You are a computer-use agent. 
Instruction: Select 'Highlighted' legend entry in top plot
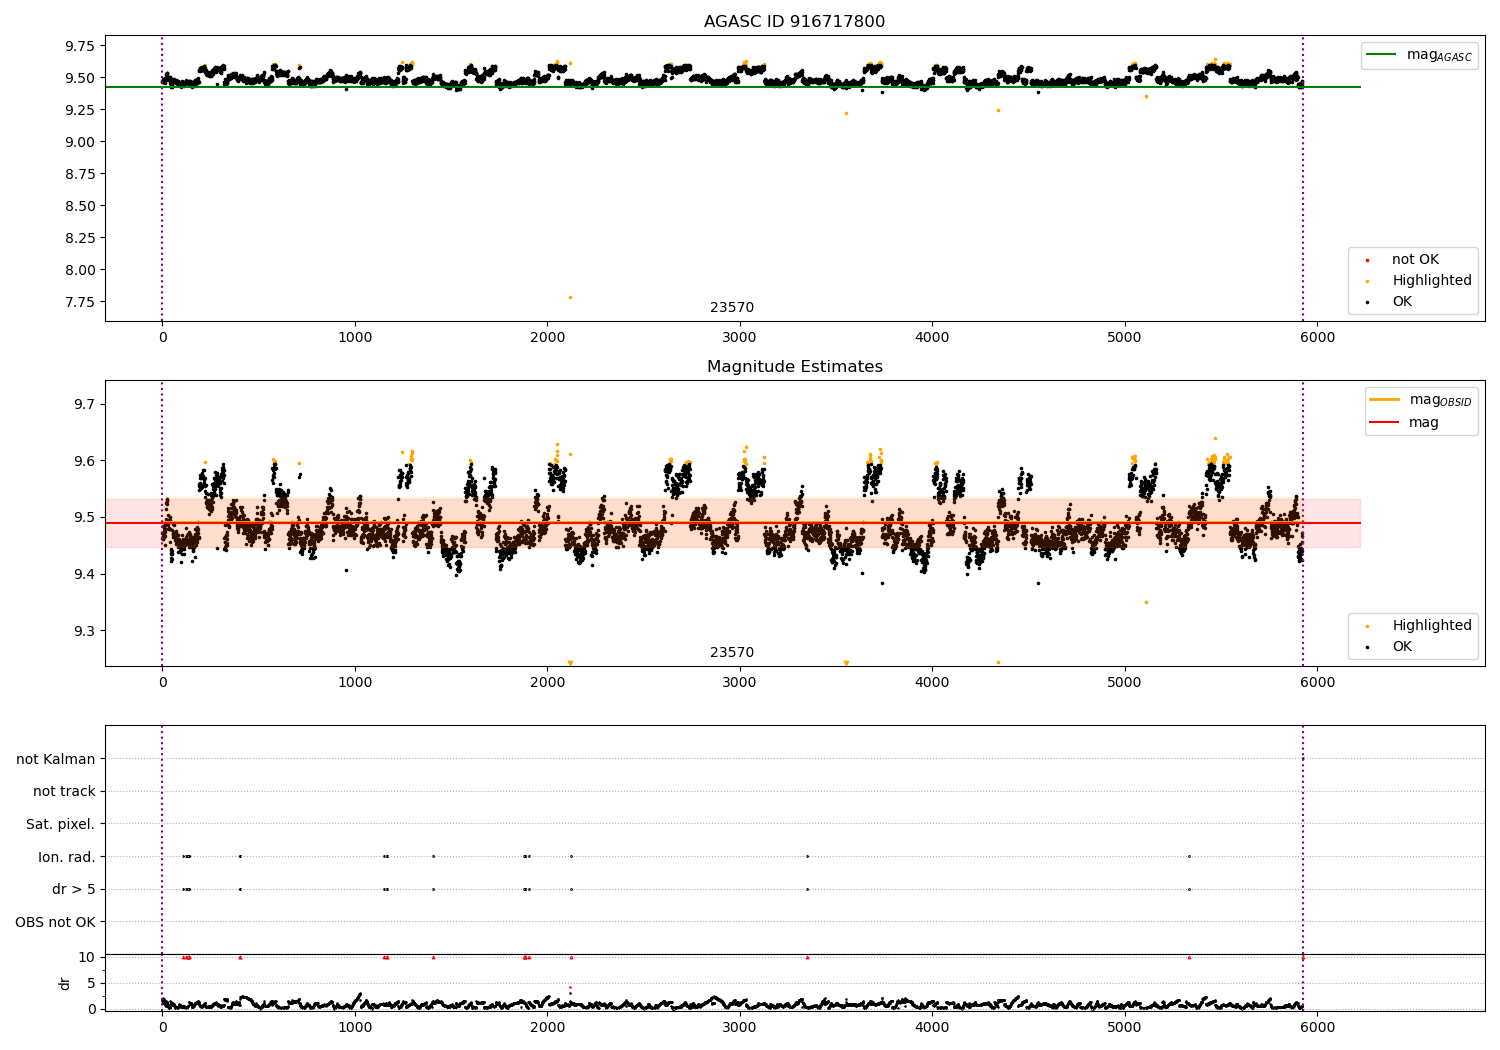click(x=1420, y=281)
